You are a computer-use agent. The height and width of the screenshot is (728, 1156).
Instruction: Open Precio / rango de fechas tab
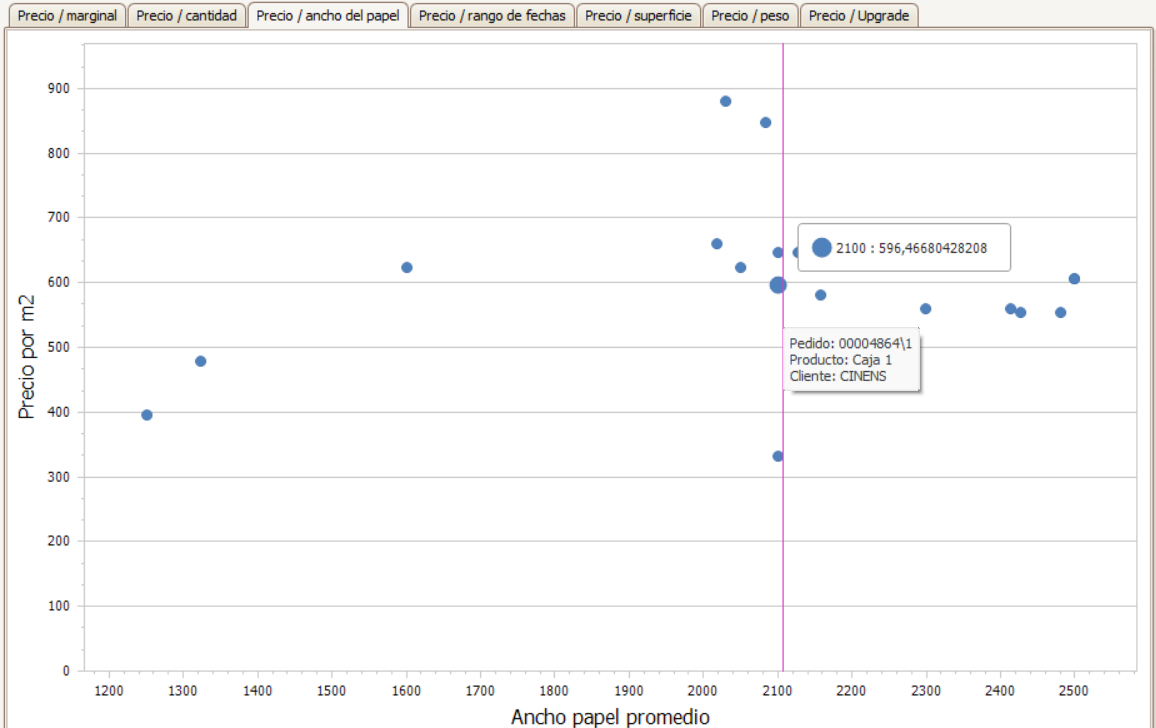tap(492, 15)
